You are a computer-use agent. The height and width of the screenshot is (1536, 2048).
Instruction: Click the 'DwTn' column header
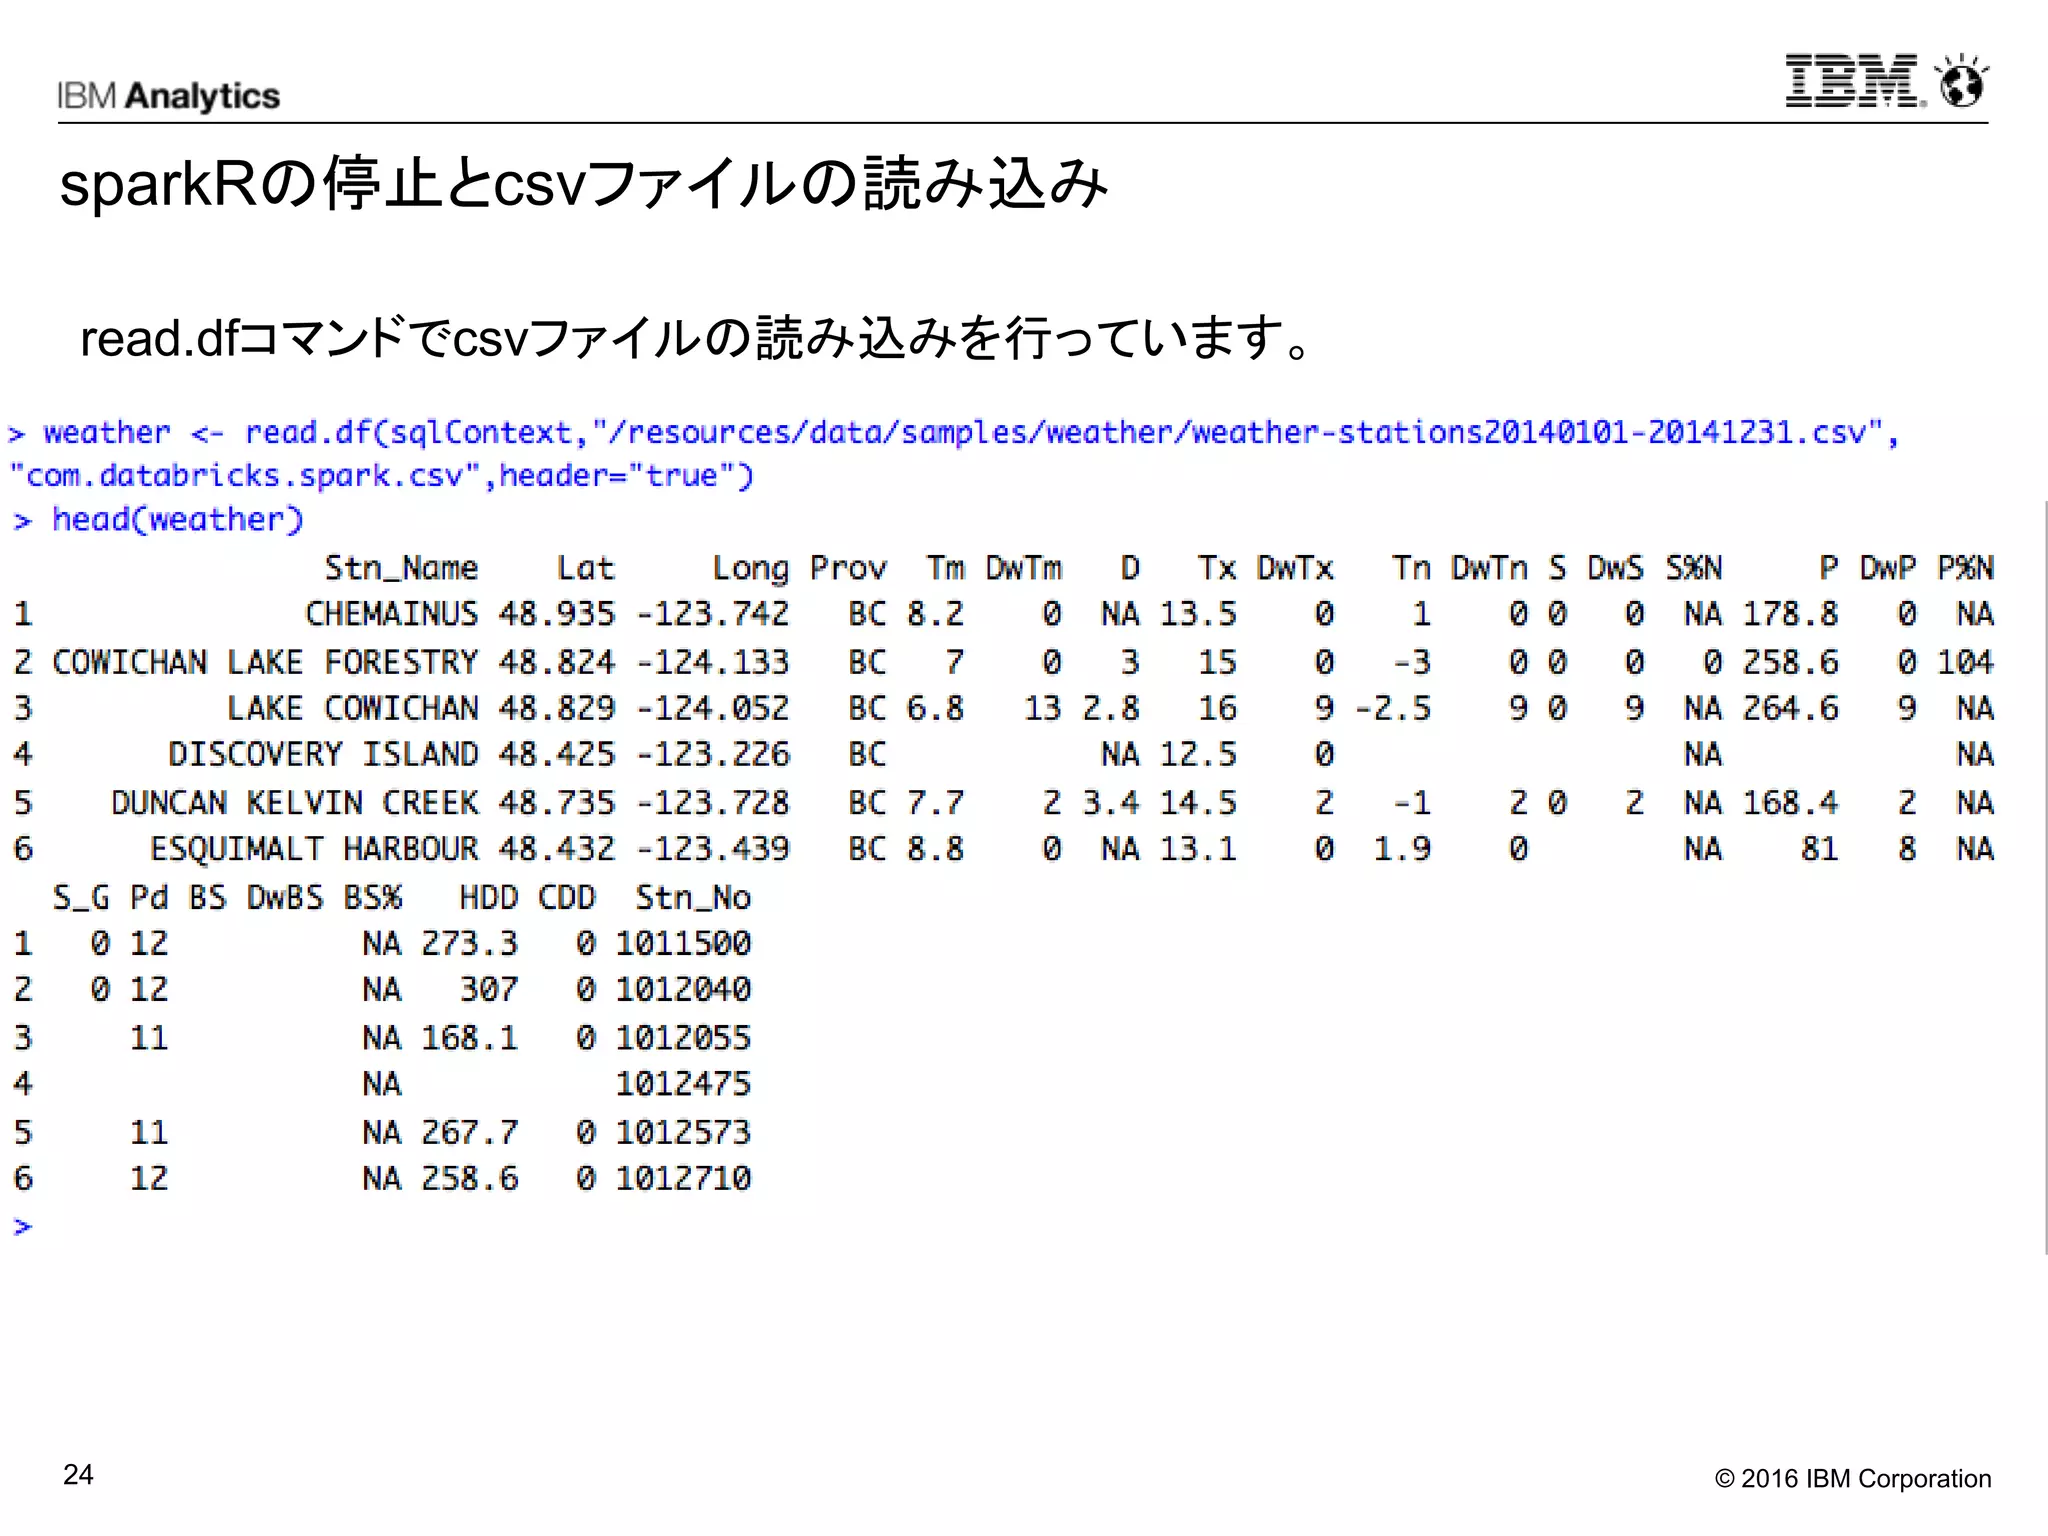pyautogui.click(x=1489, y=568)
